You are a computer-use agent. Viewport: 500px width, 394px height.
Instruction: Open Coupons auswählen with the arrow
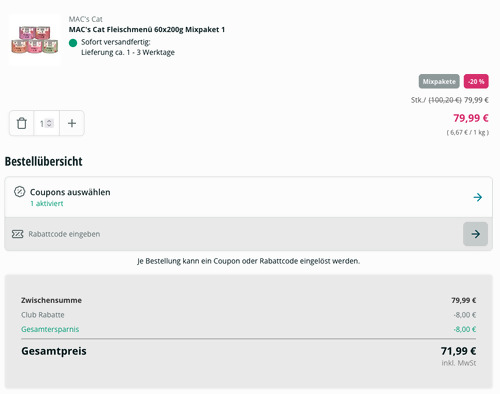tap(478, 197)
